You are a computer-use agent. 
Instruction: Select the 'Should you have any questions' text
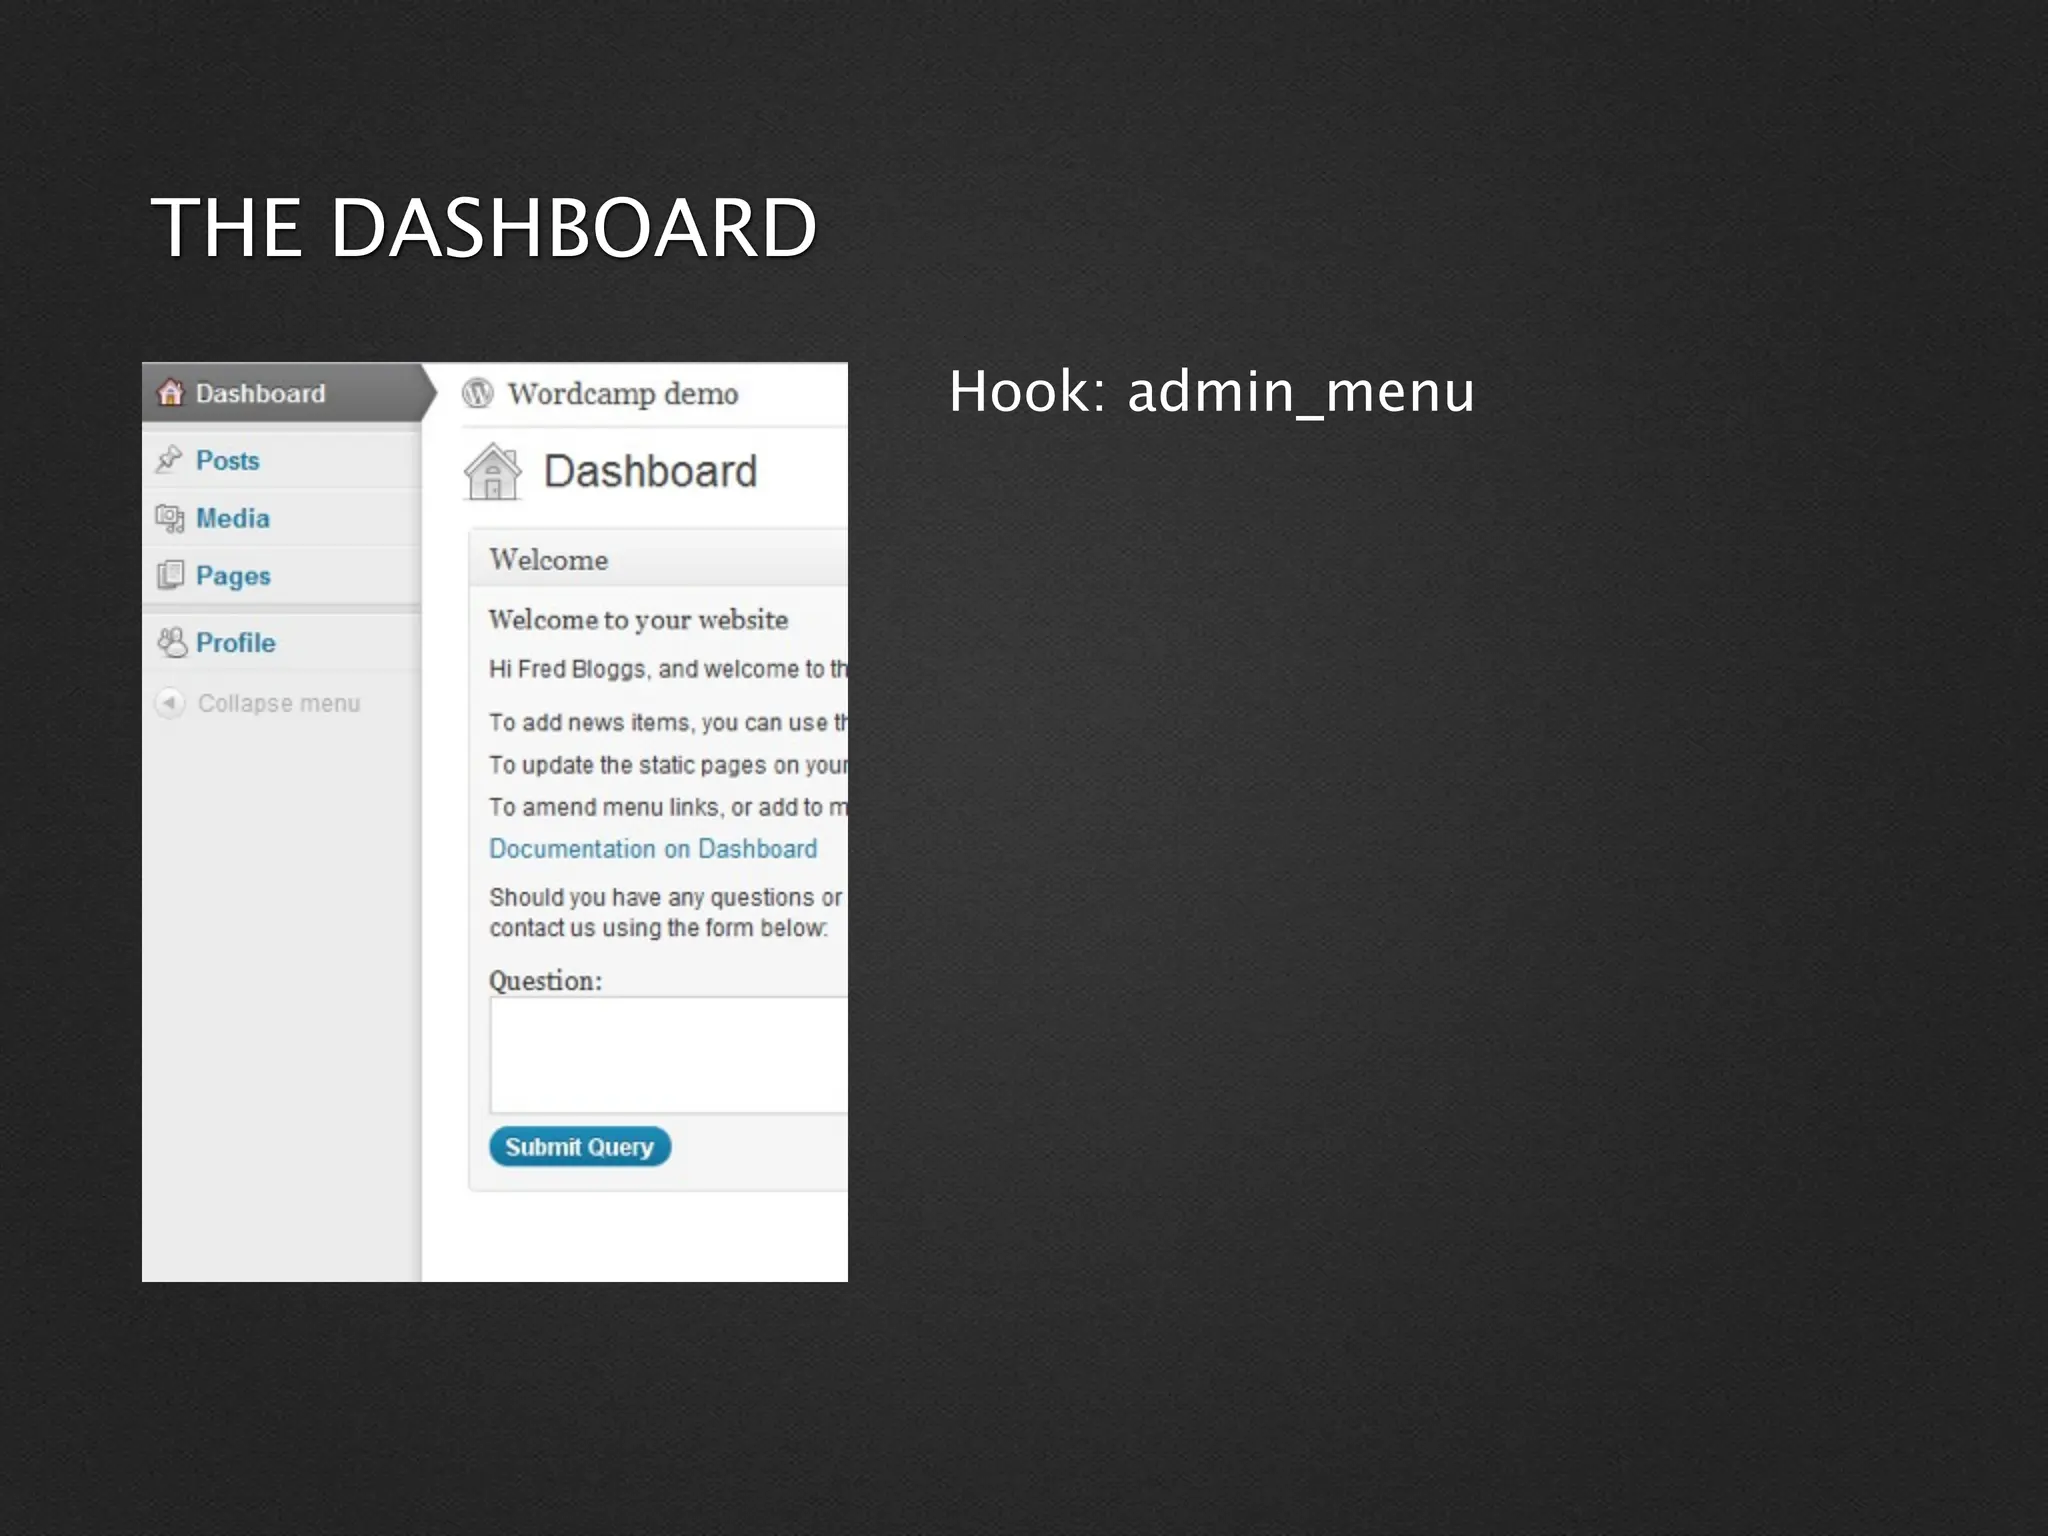tap(666, 912)
